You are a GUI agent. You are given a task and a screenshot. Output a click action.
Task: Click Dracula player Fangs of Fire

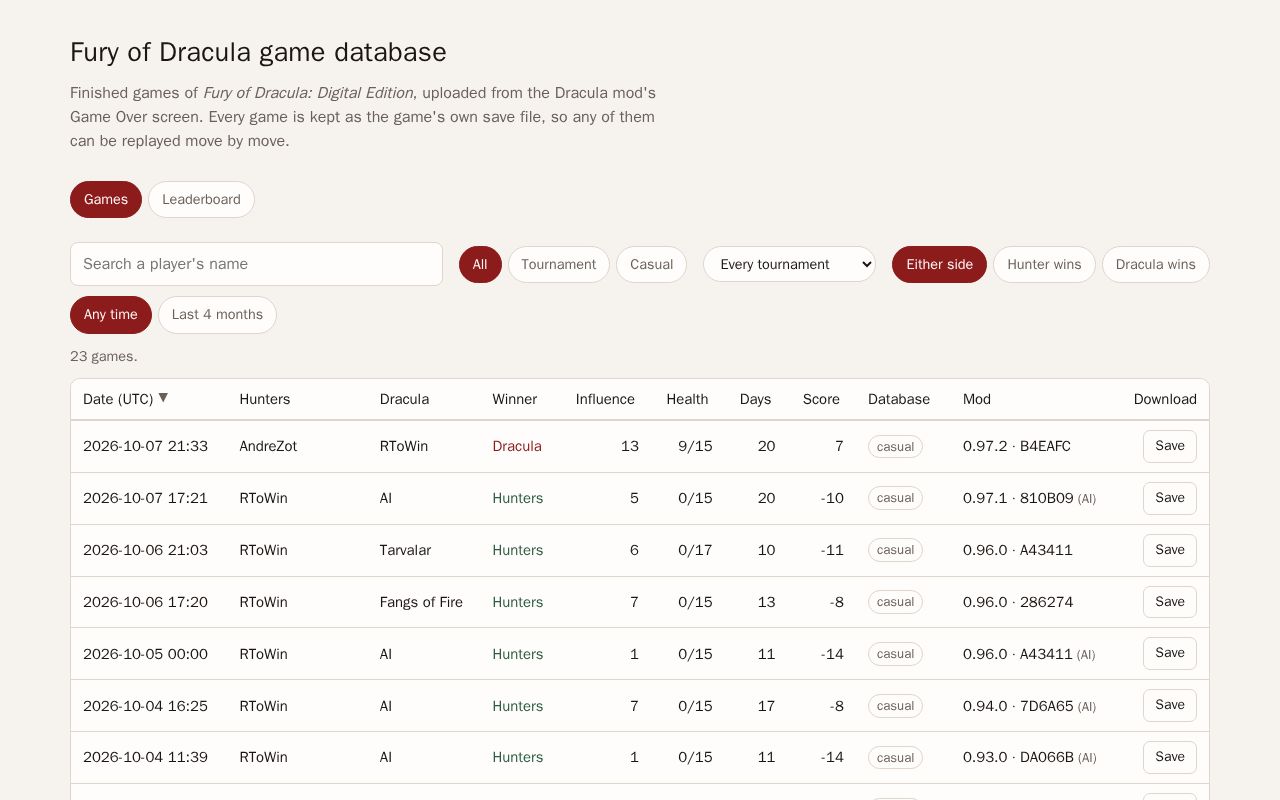(421, 602)
